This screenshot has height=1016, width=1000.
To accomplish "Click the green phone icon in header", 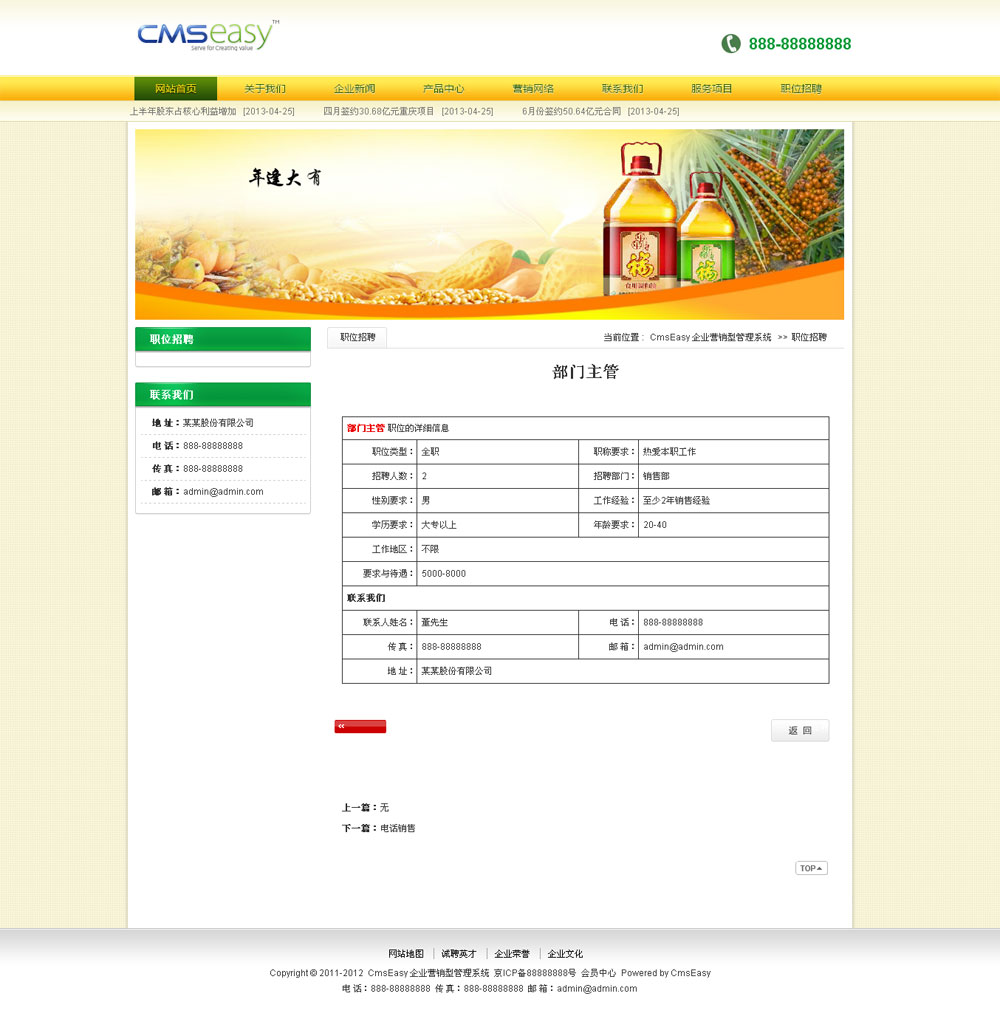I will (731, 44).
